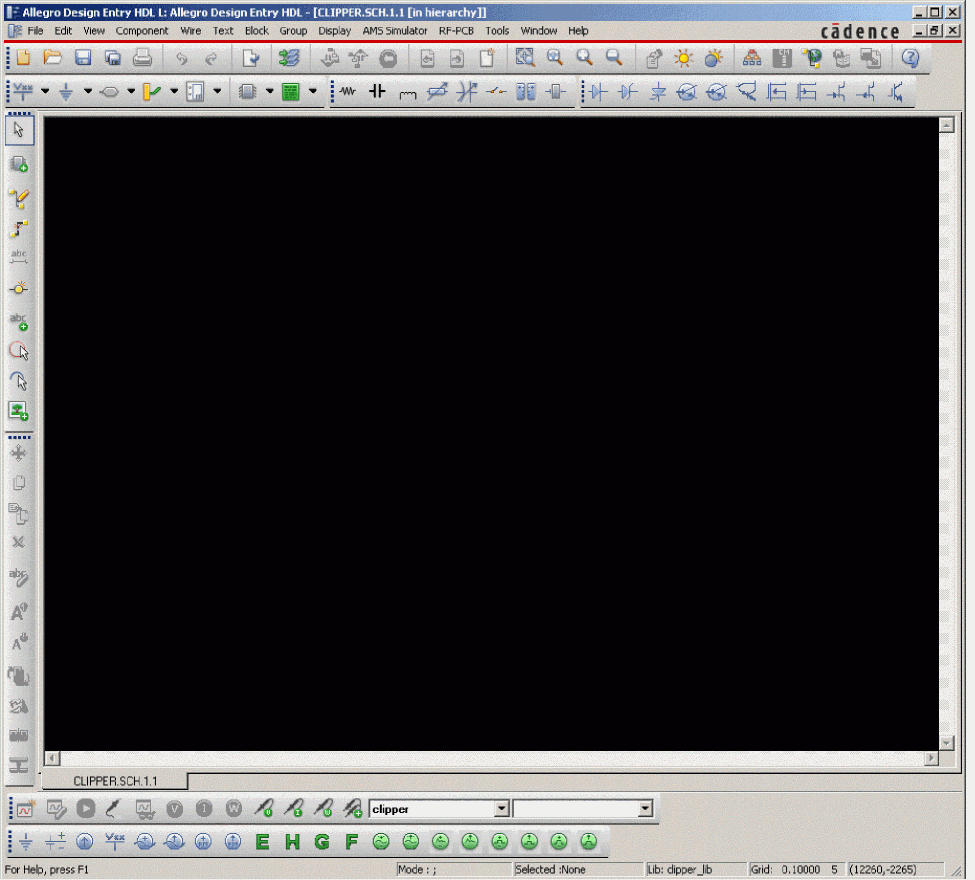Click the New document icon

23,58
